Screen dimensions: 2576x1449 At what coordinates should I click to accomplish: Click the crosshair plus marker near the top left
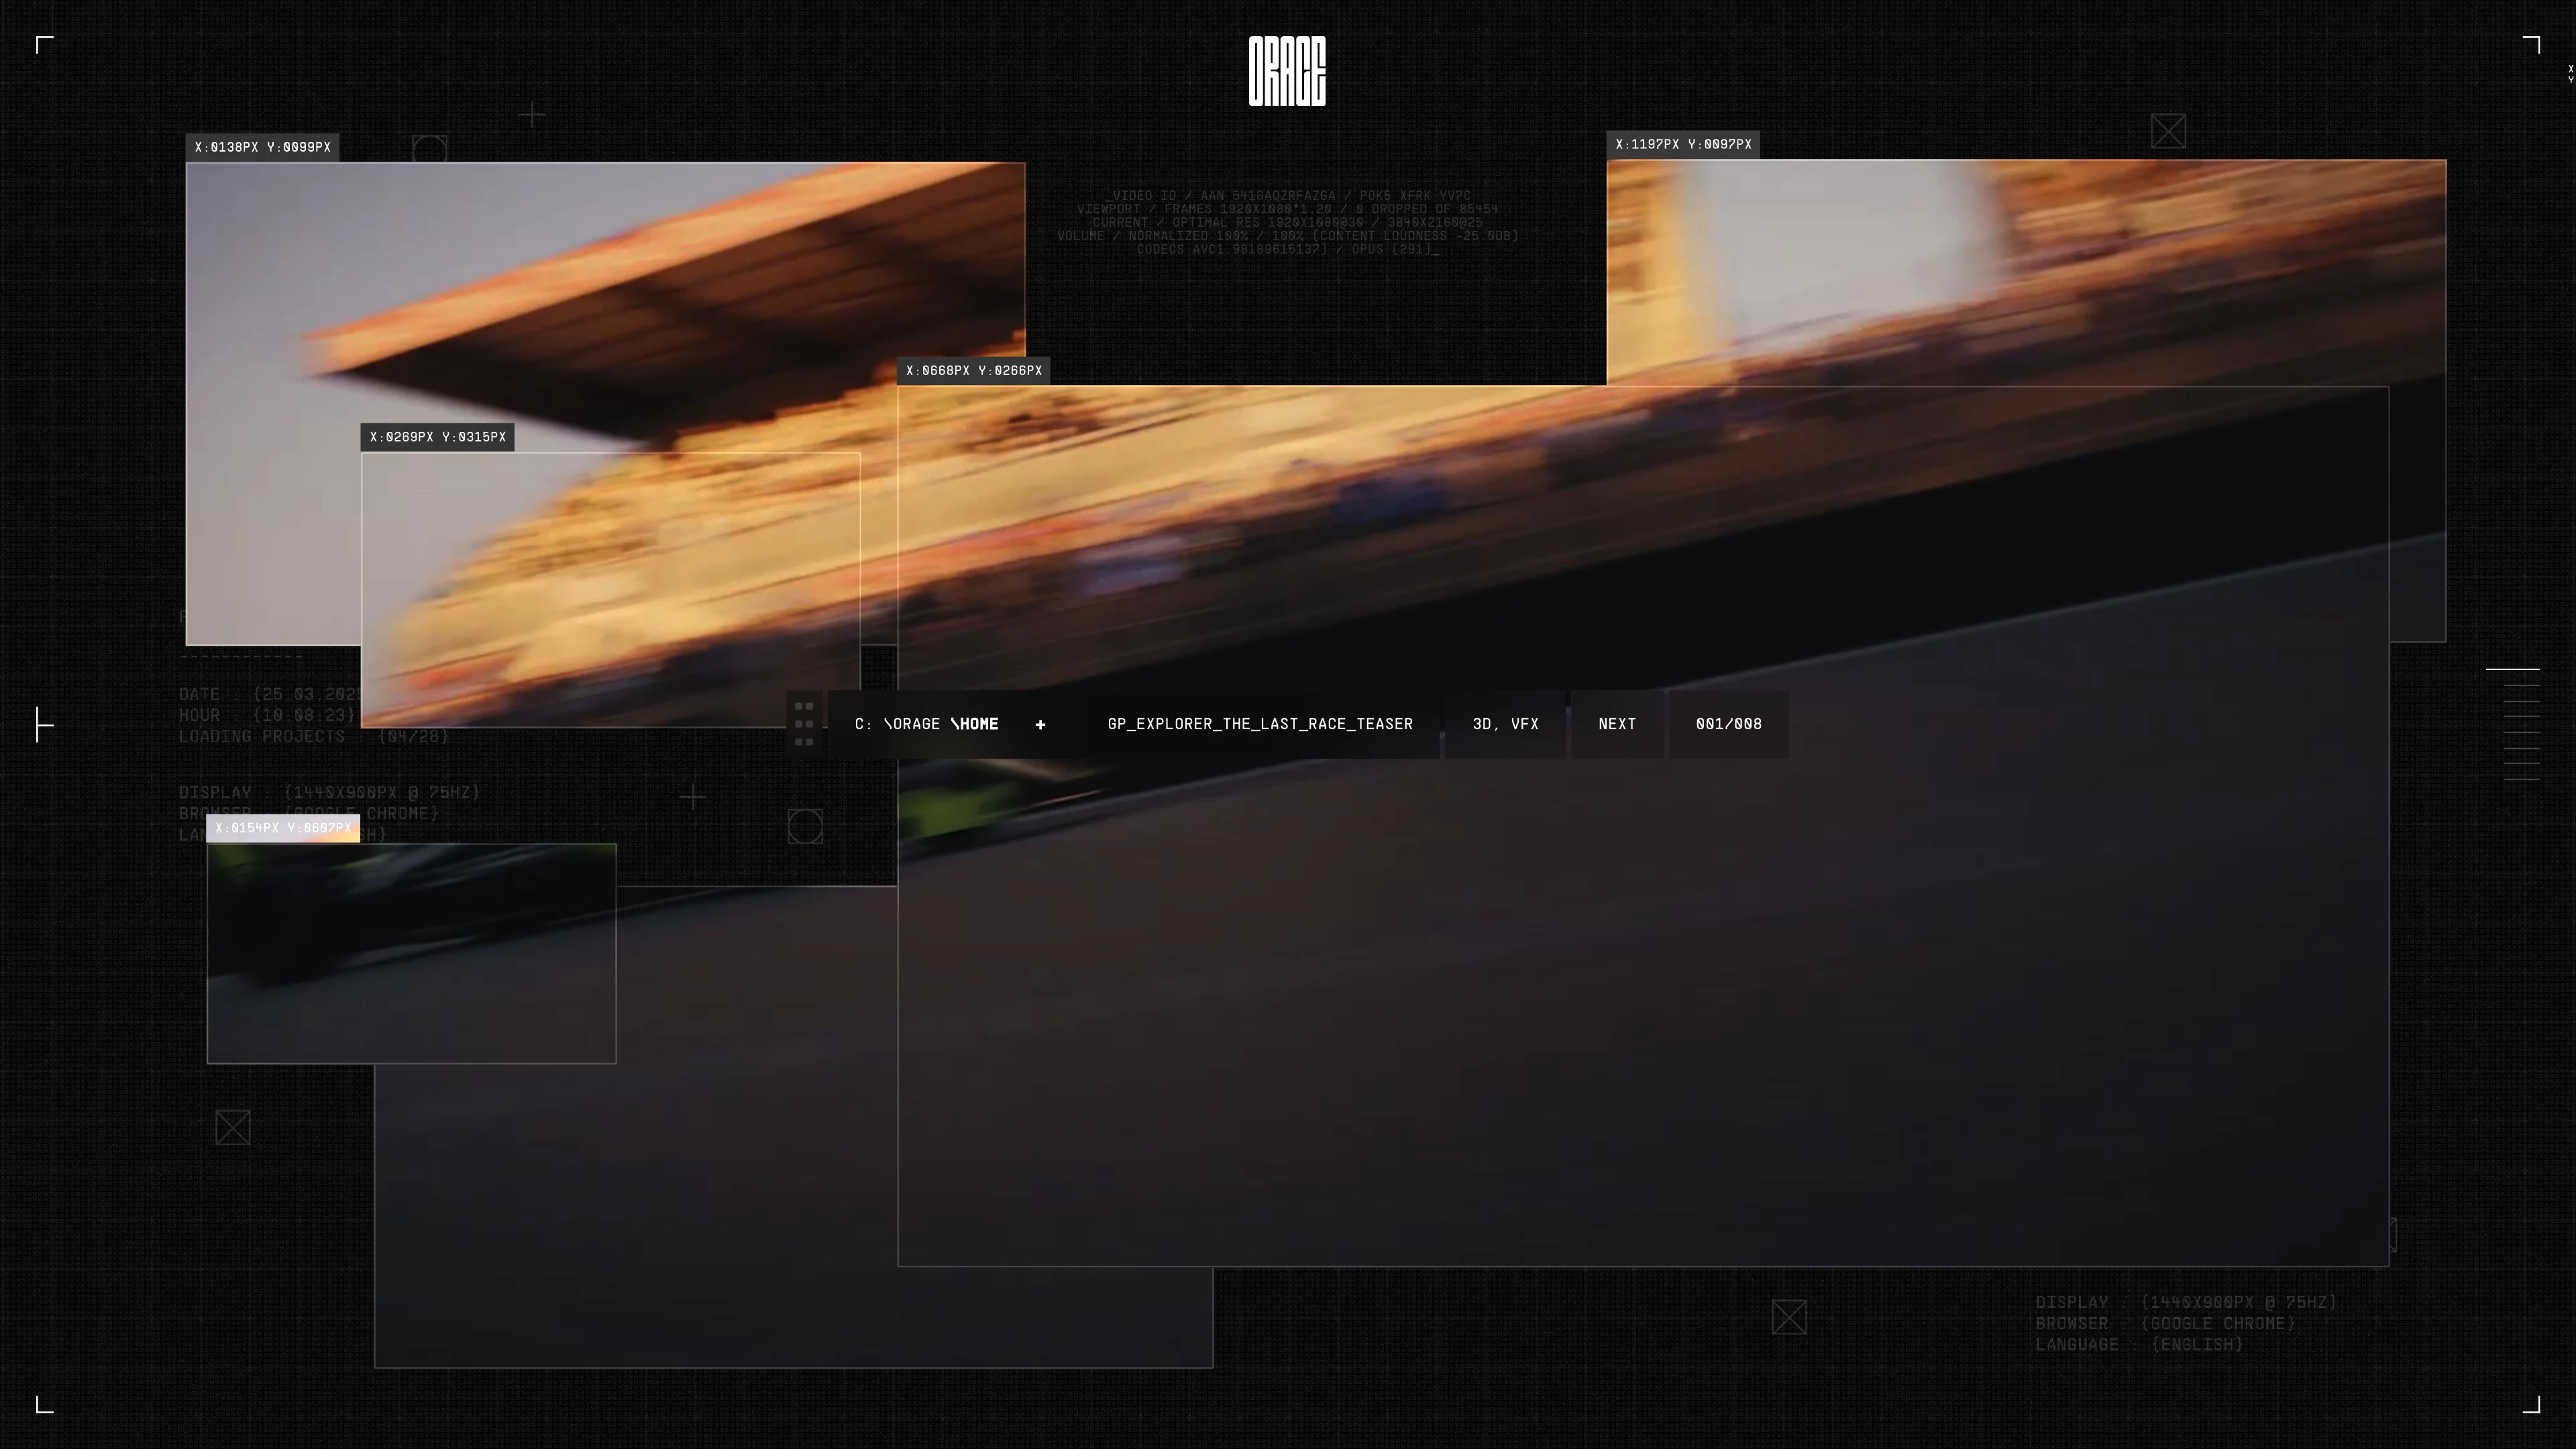[x=532, y=116]
